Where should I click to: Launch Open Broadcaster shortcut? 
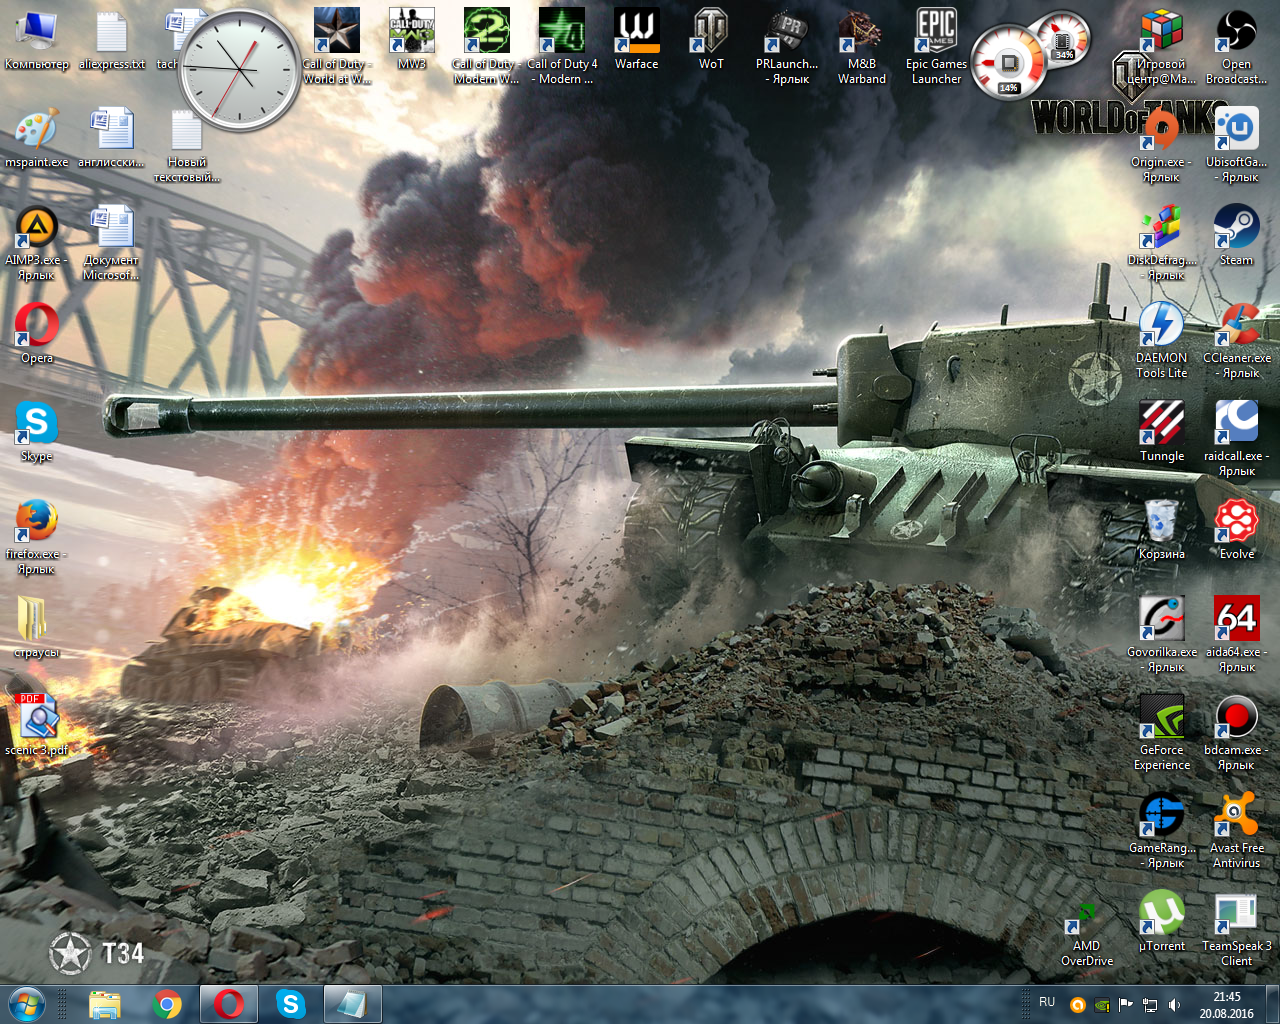coord(1237,46)
